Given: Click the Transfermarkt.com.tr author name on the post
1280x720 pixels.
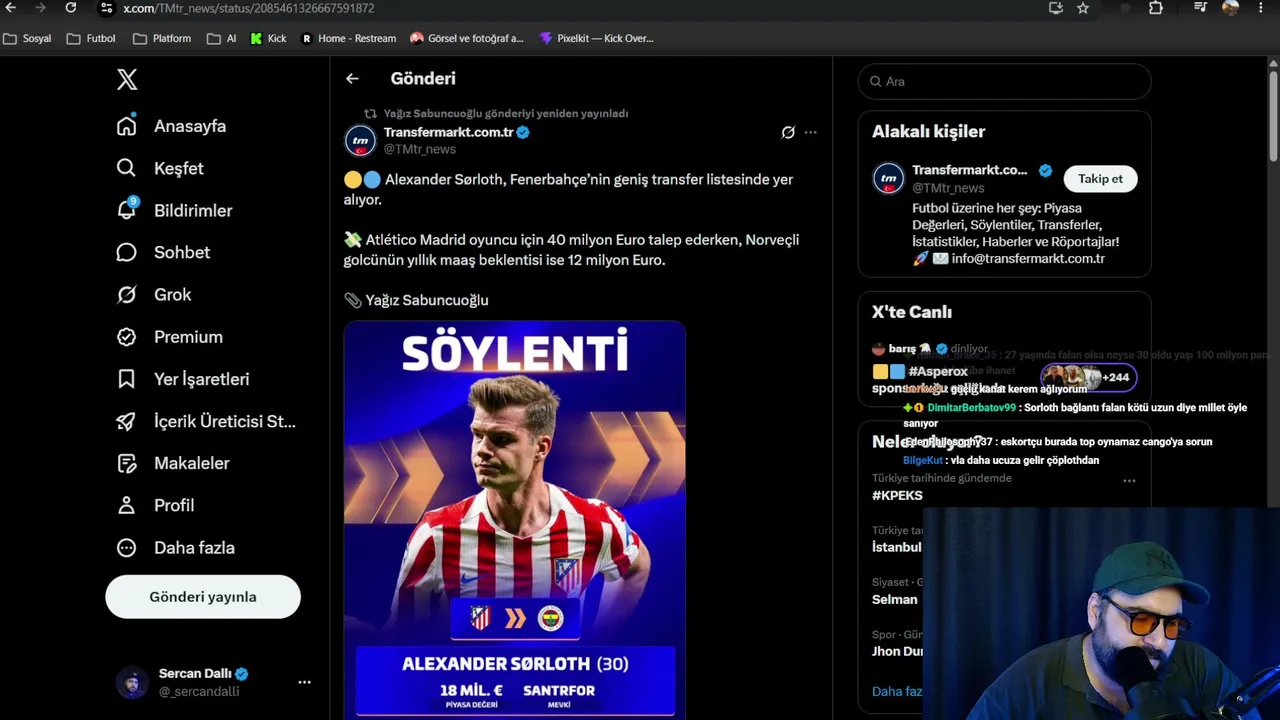Looking at the screenshot, I should pyautogui.click(x=448, y=132).
